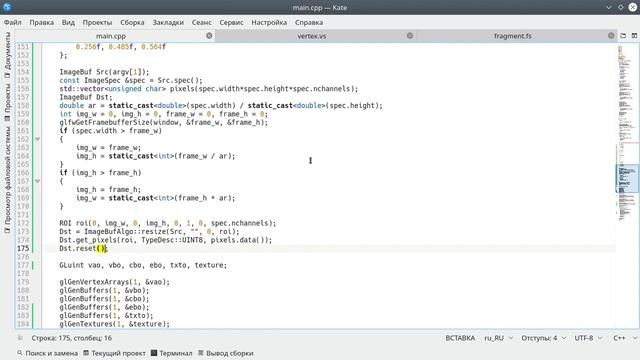The height and width of the screenshot is (360, 640).
Task: Toggle the ВСТАВКА insert mode indicator
Action: point(460,338)
